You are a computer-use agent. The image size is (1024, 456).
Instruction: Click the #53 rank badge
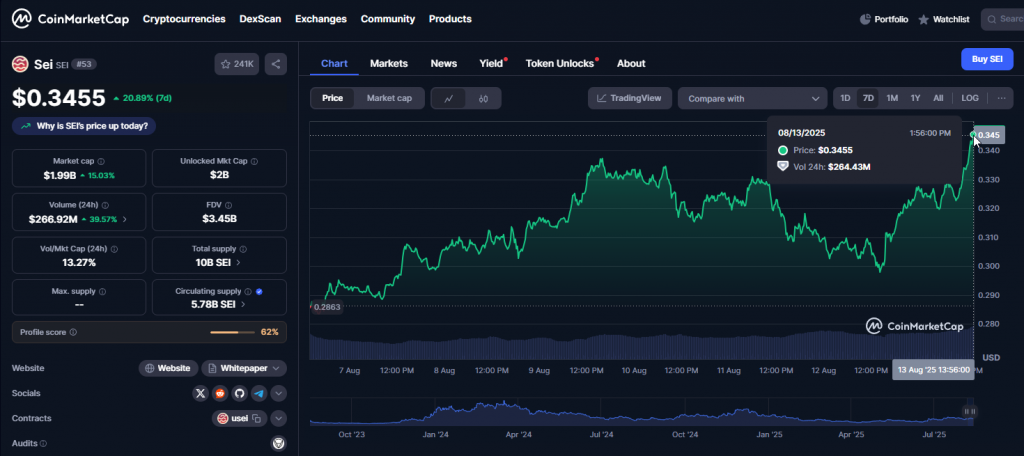pyautogui.click(x=83, y=64)
